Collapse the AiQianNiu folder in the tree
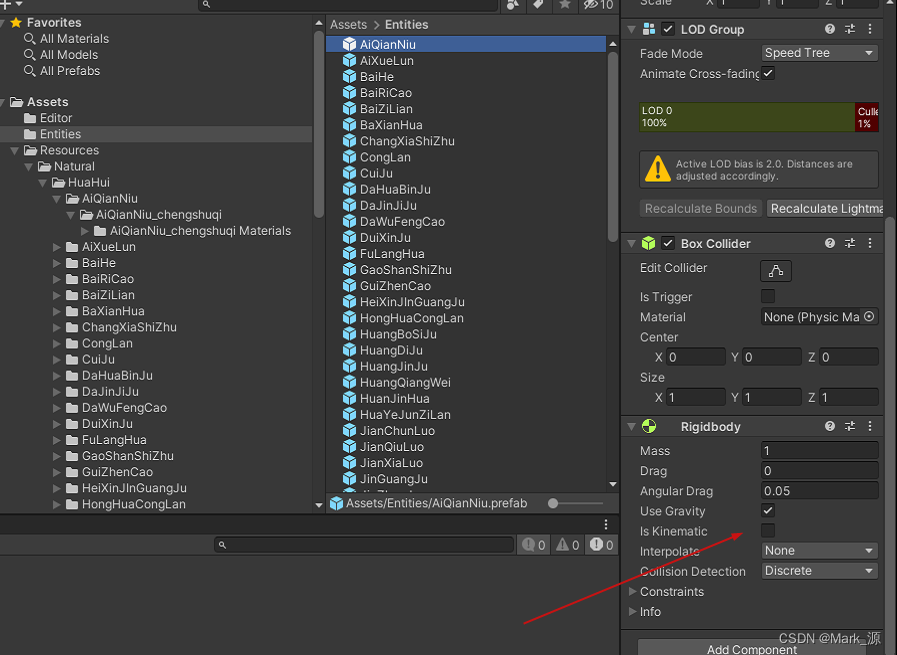The image size is (897, 655). tap(58, 198)
